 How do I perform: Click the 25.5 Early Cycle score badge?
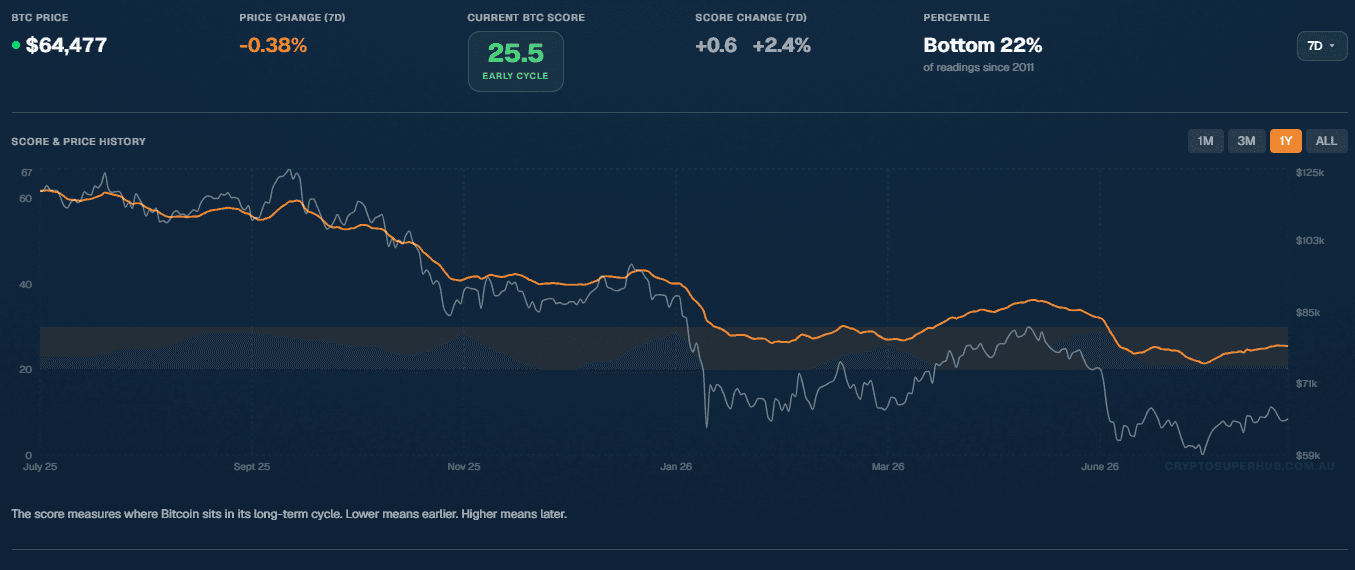click(x=515, y=61)
